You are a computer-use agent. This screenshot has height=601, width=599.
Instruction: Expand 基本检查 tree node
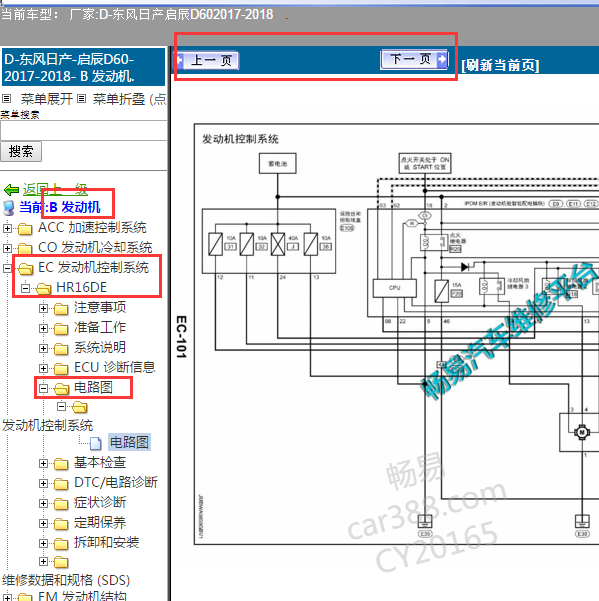coord(43,463)
